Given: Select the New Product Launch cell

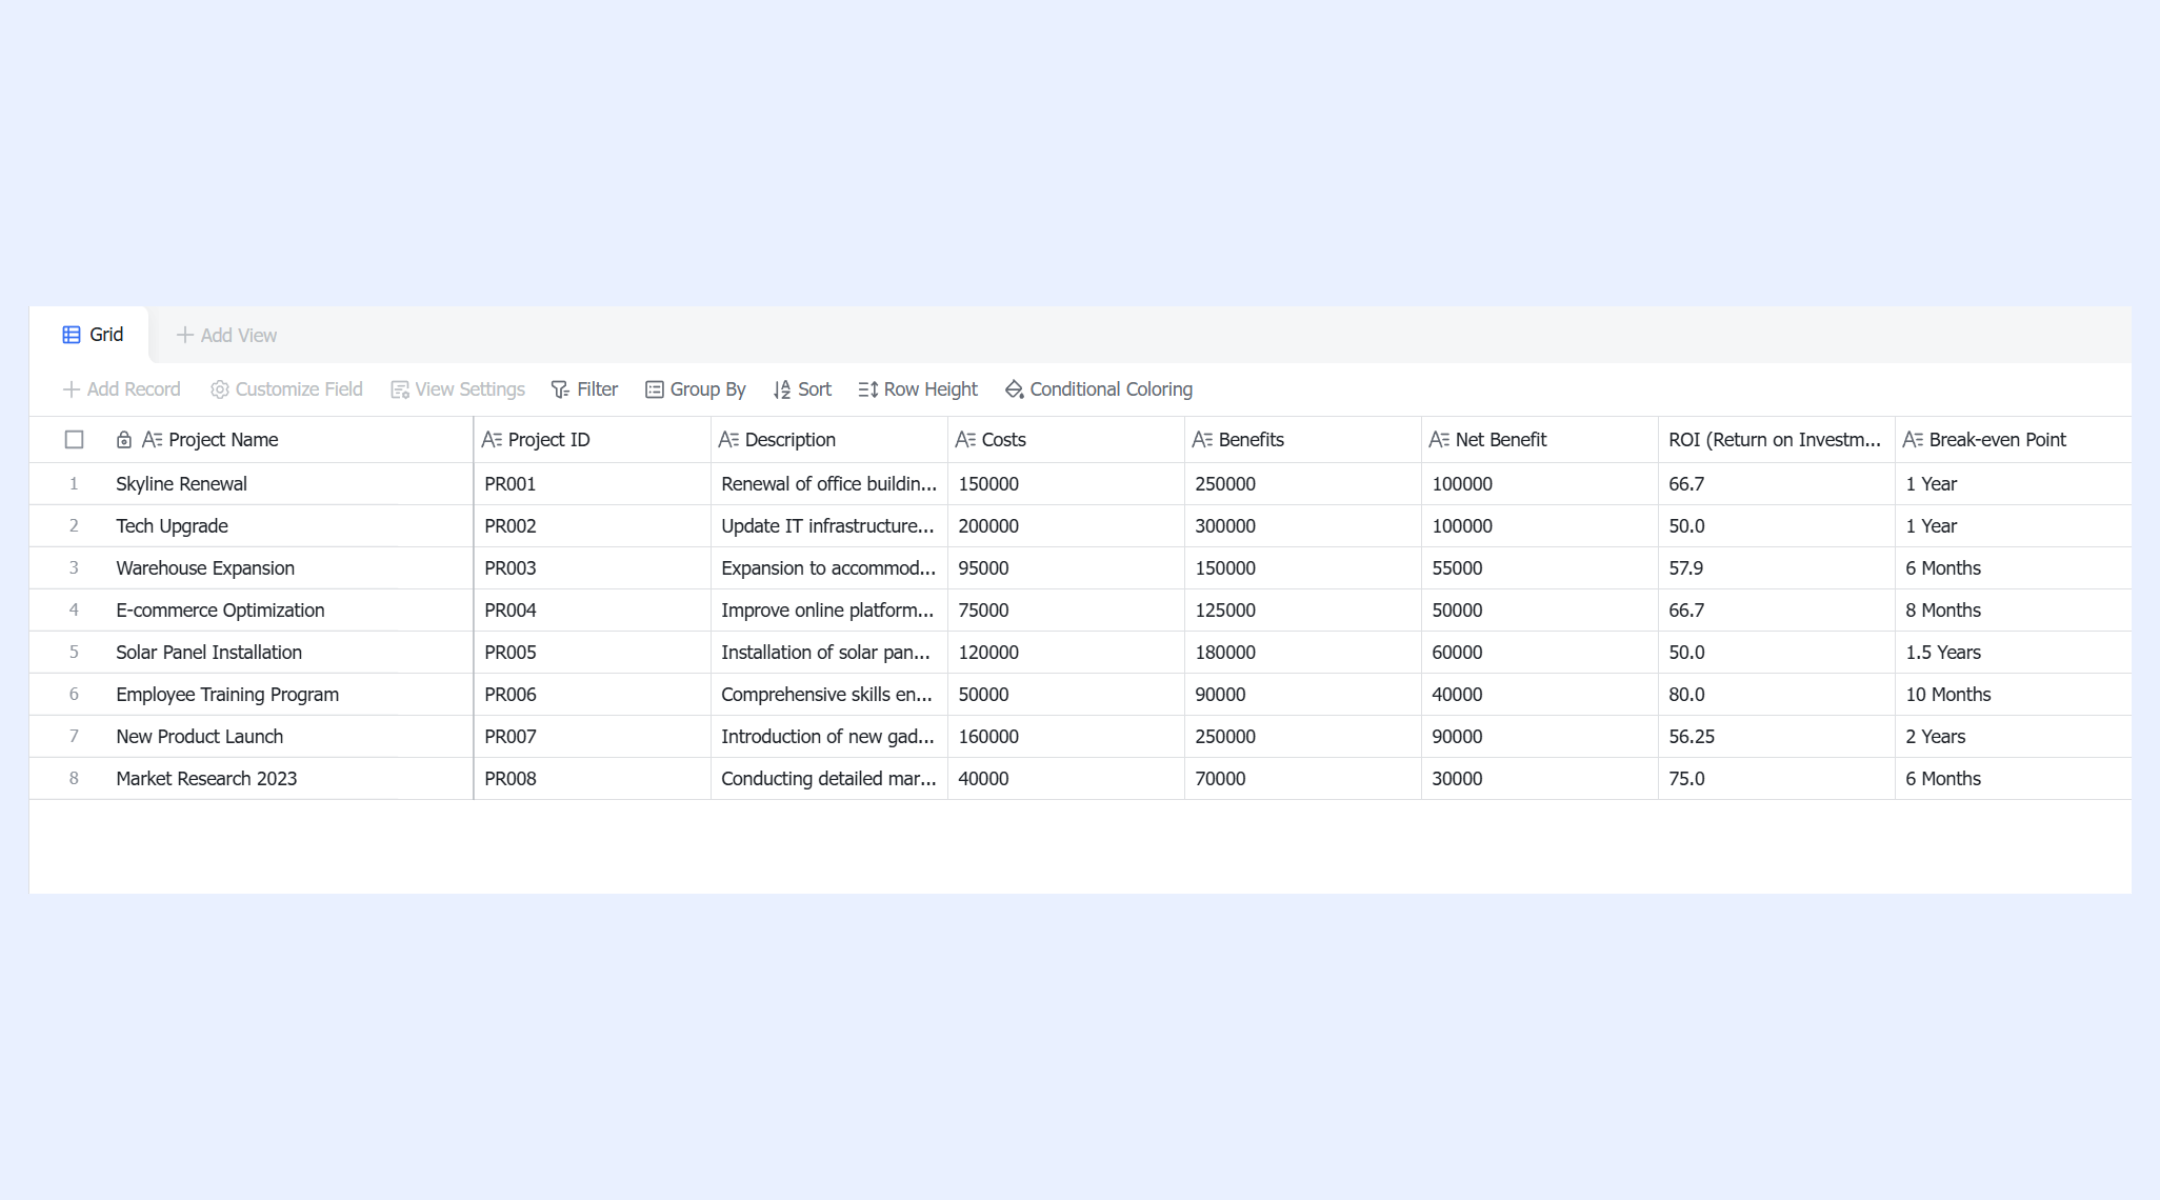Looking at the screenshot, I should pyautogui.click(x=290, y=736).
